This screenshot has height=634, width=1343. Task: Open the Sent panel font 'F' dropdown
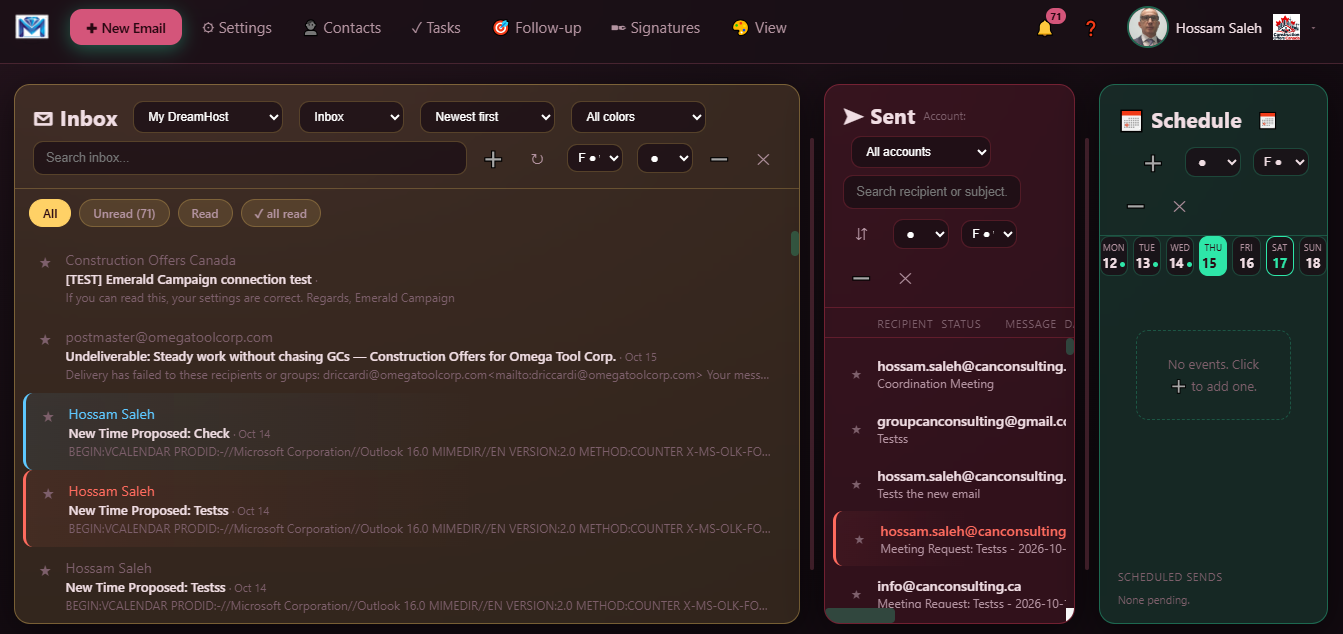[989, 234]
